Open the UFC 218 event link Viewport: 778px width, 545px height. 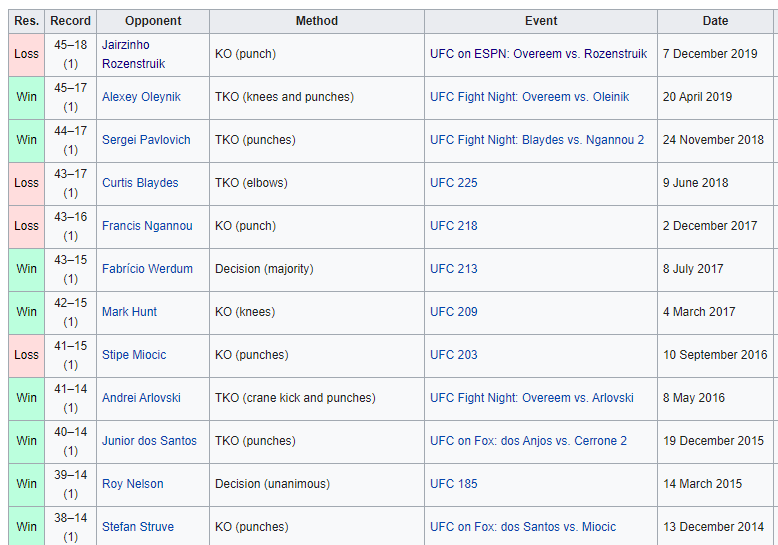tap(454, 226)
